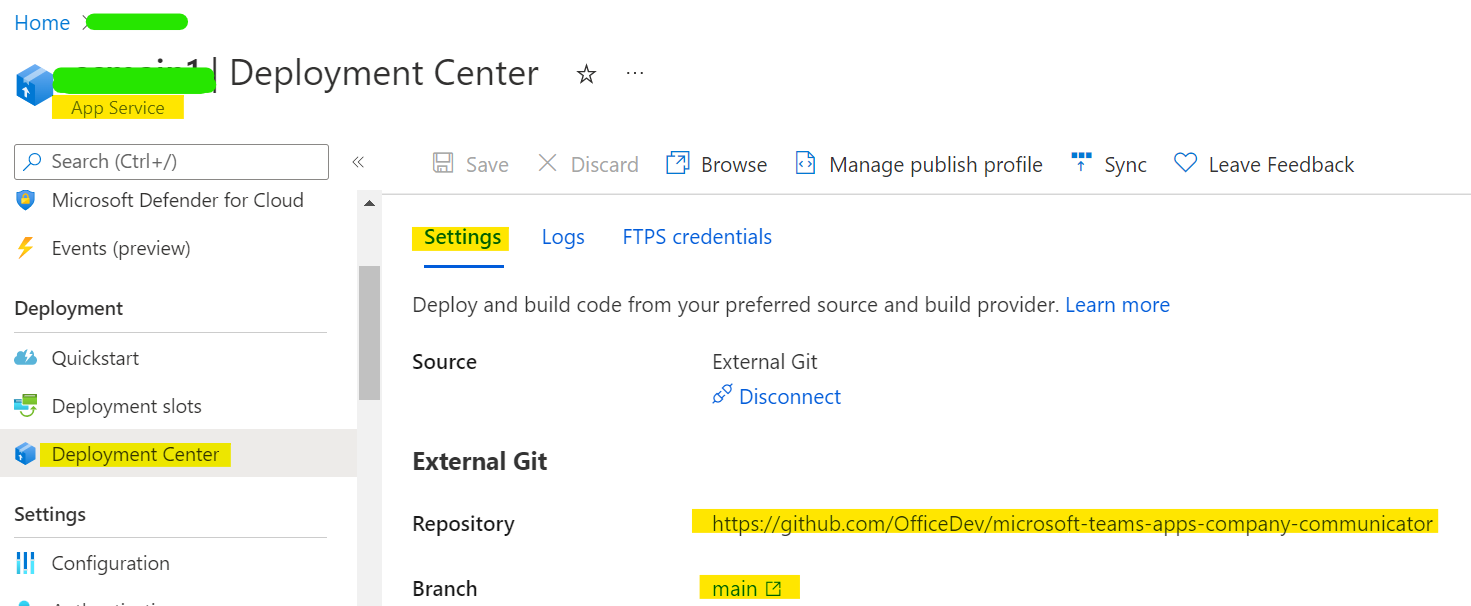Click the Disconnect plug icon
The image size is (1471, 606).
(x=722, y=396)
